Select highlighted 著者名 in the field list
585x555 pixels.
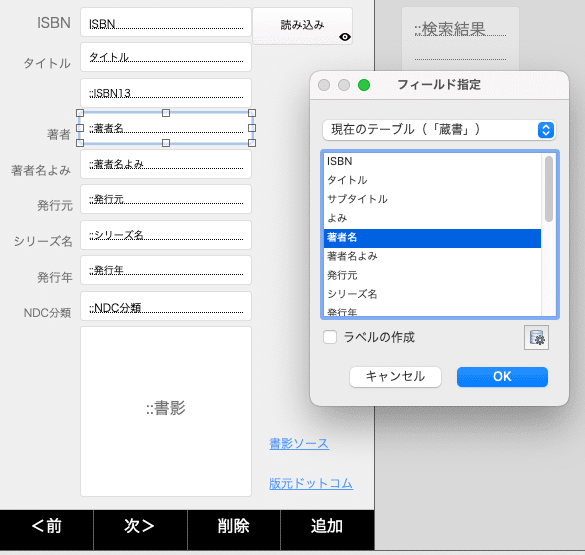tap(432, 238)
